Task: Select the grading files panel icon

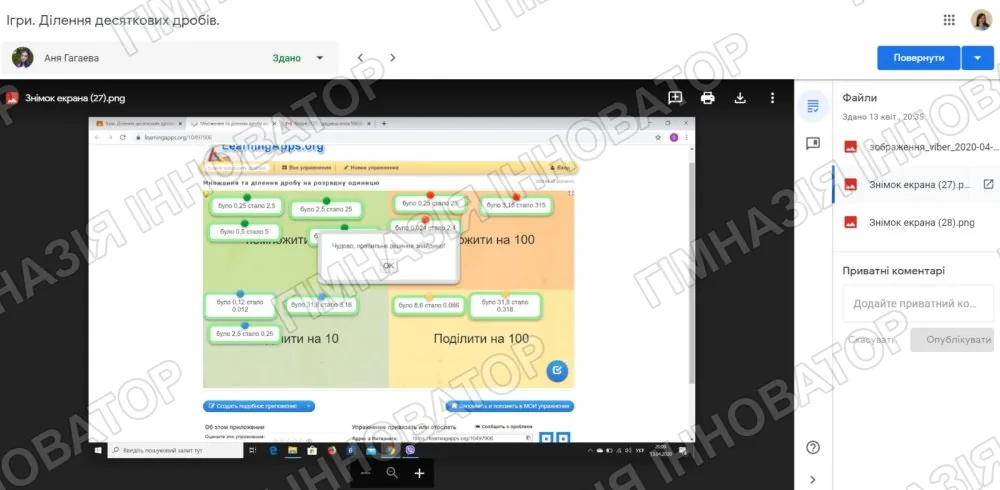Action: coord(812,106)
